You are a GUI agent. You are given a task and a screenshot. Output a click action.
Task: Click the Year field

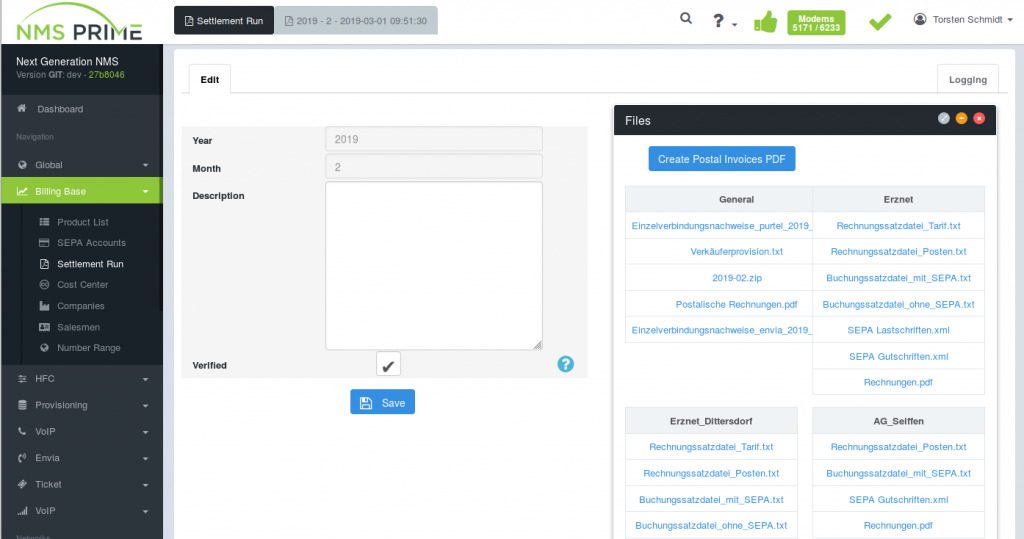point(434,139)
